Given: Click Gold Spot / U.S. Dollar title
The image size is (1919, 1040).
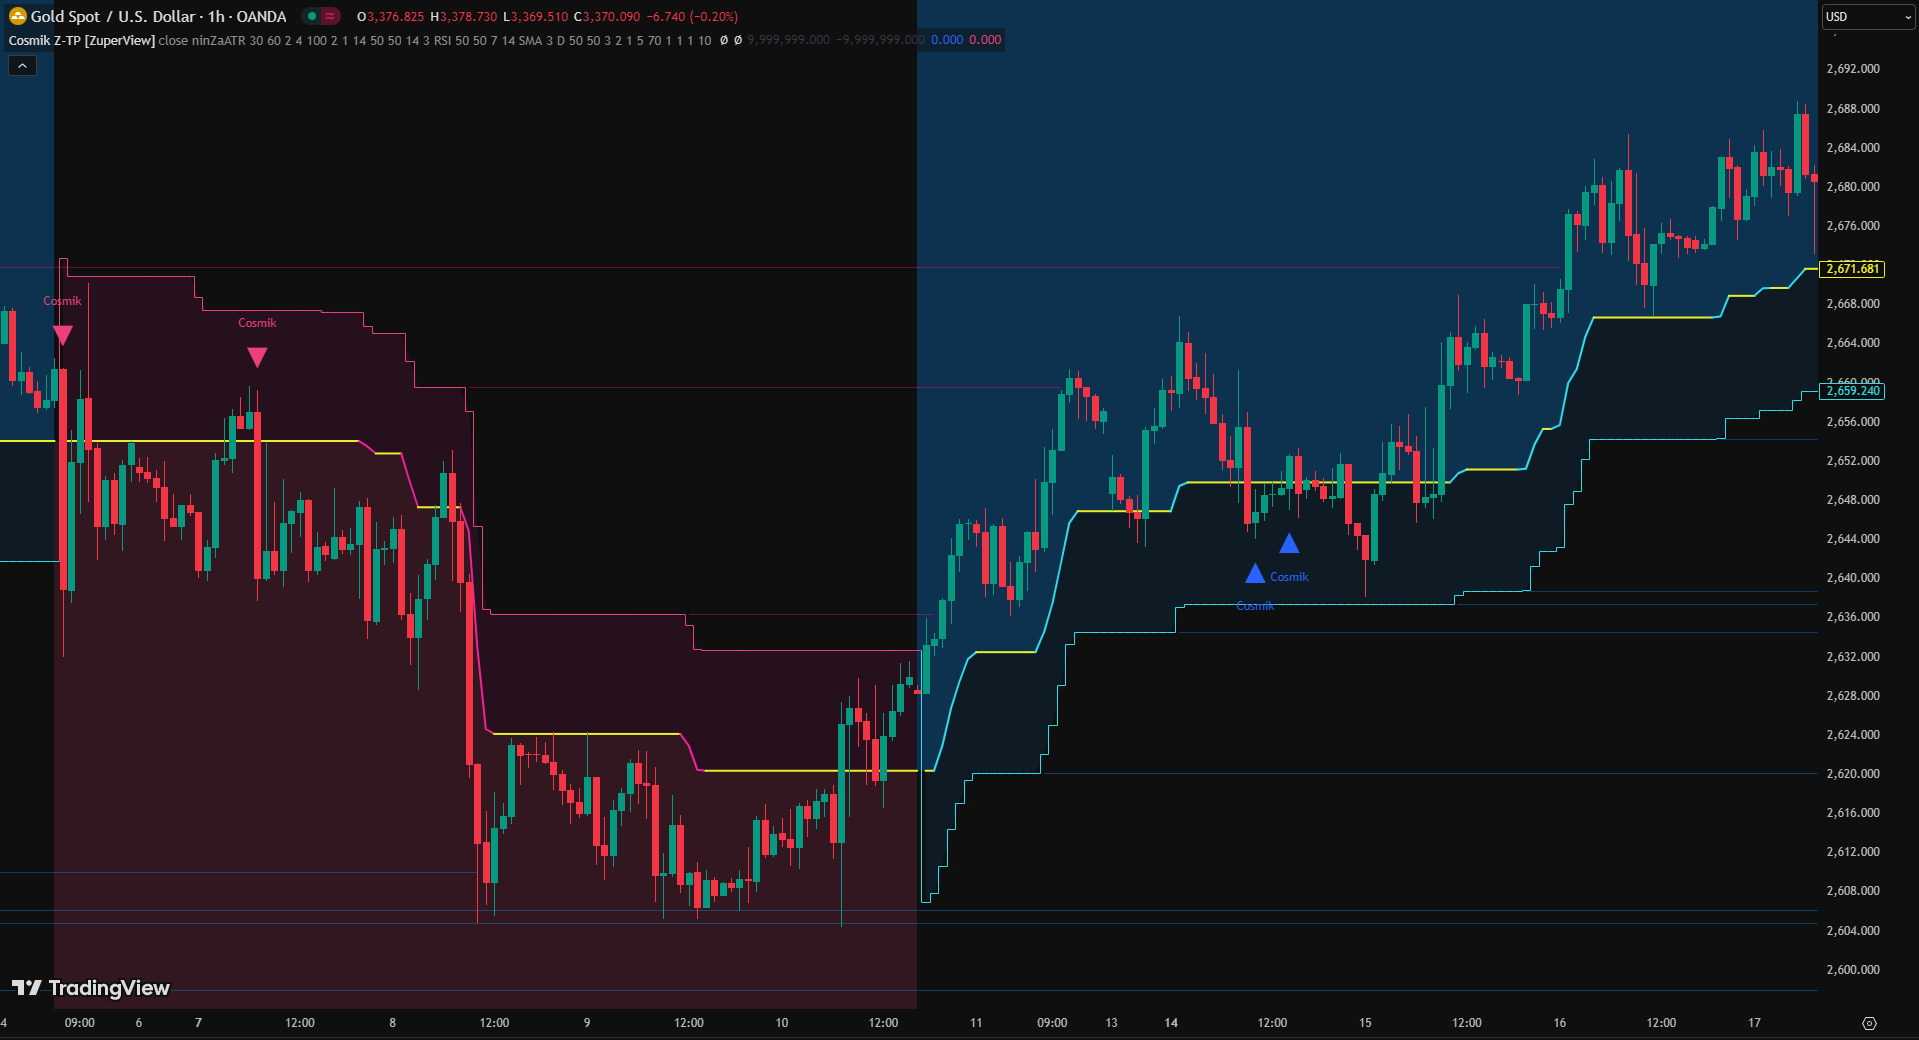Looking at the screenshot, I should tap(115, 16).
